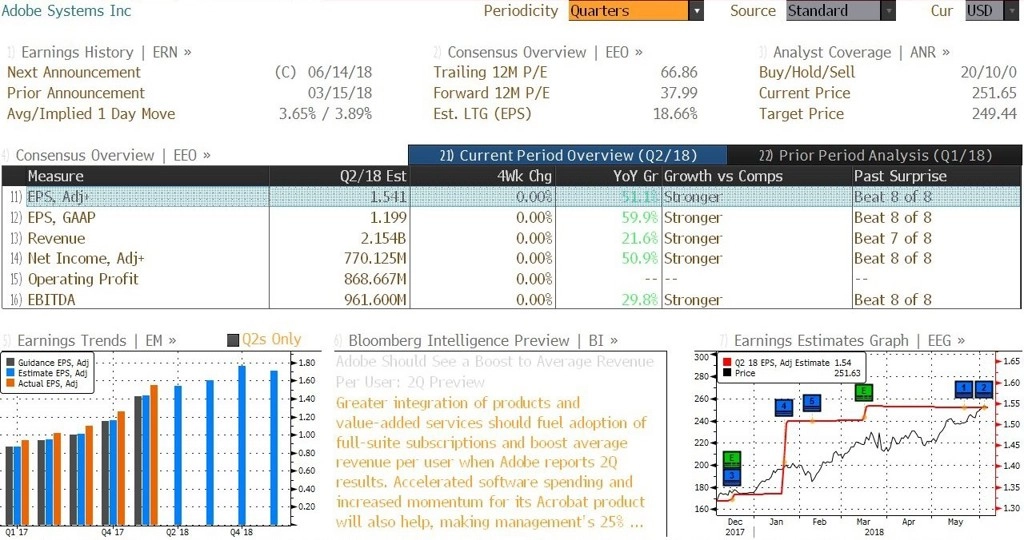Switch to Prior Period Analysis (Q1/18) tab
This screenshot has width=1024, height=540.
pyautogui.click(x=874, y=155)
